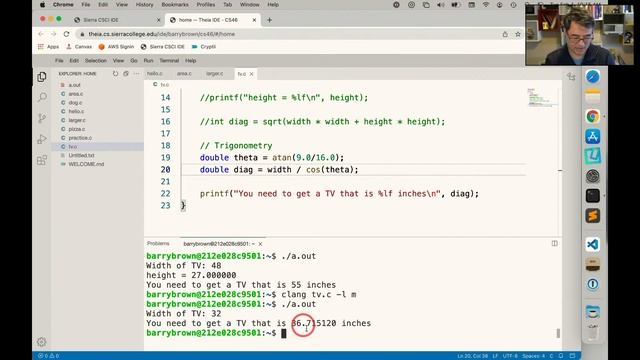Open the Run menu
The height and width of the screenshot is (360, 640).
pos(148,60)
